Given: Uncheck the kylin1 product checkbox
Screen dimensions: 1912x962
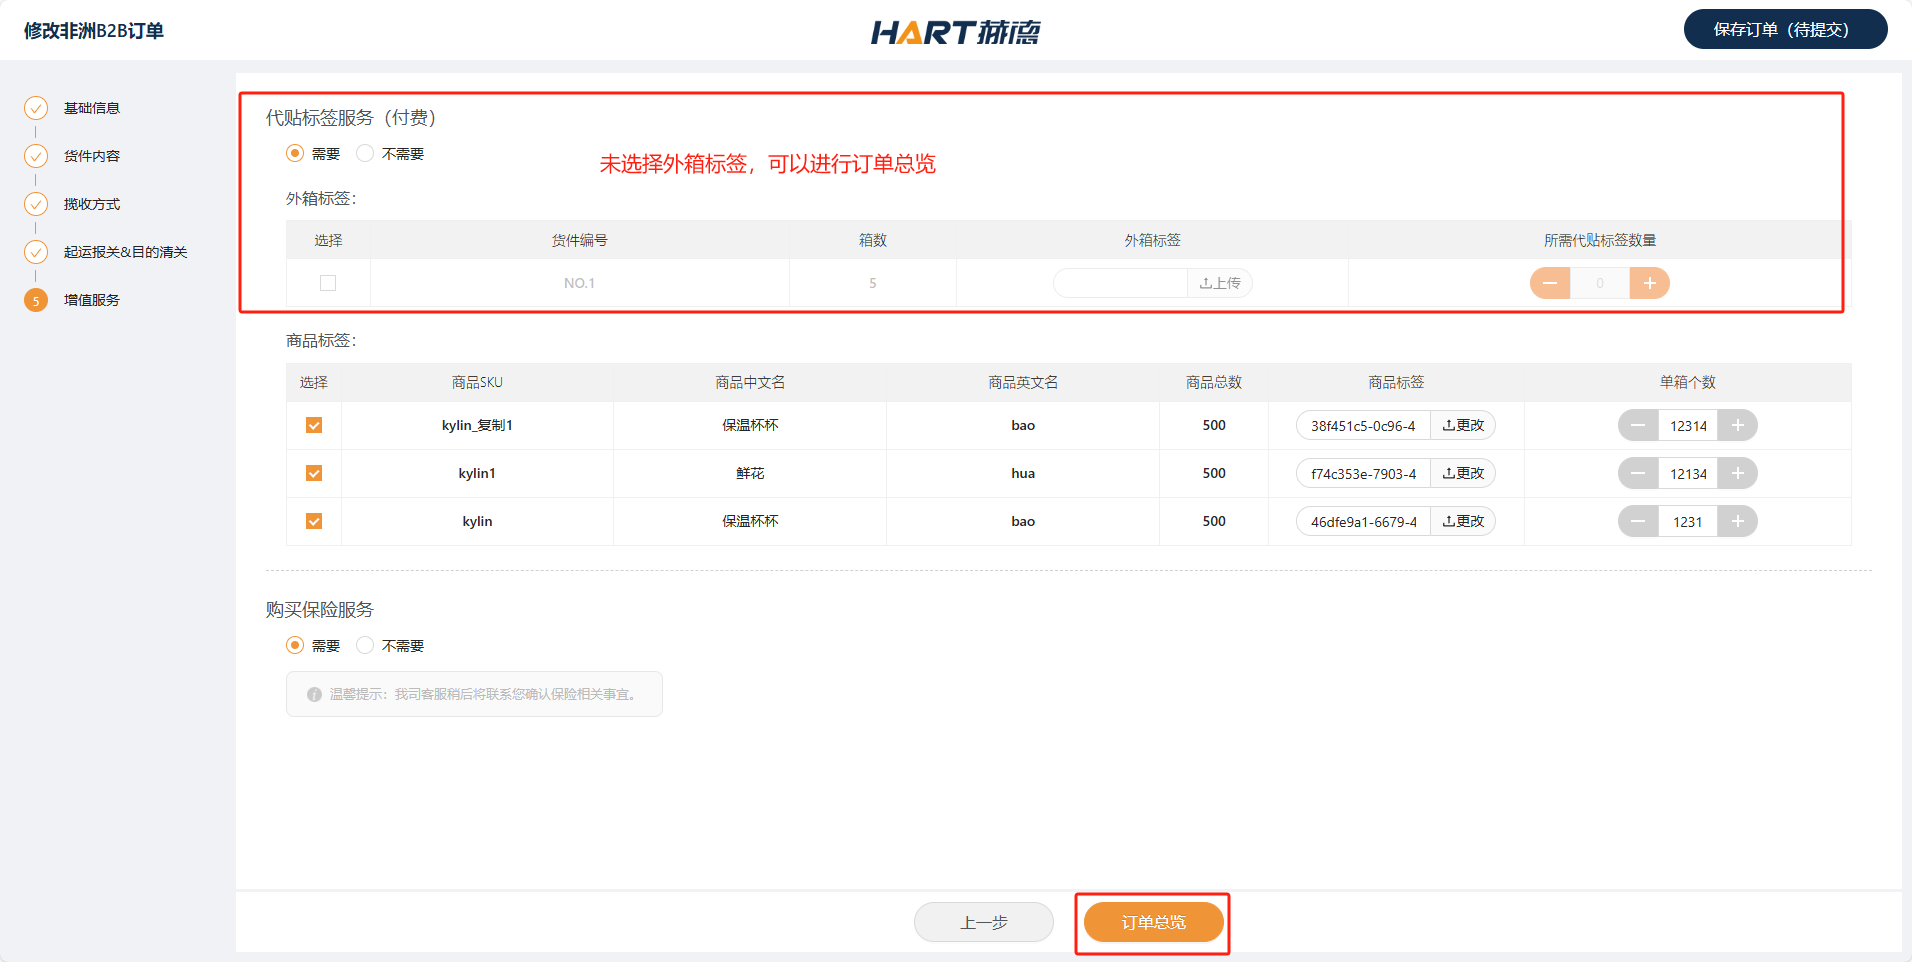Looking at the screenshot, I should tap(314, 474).
